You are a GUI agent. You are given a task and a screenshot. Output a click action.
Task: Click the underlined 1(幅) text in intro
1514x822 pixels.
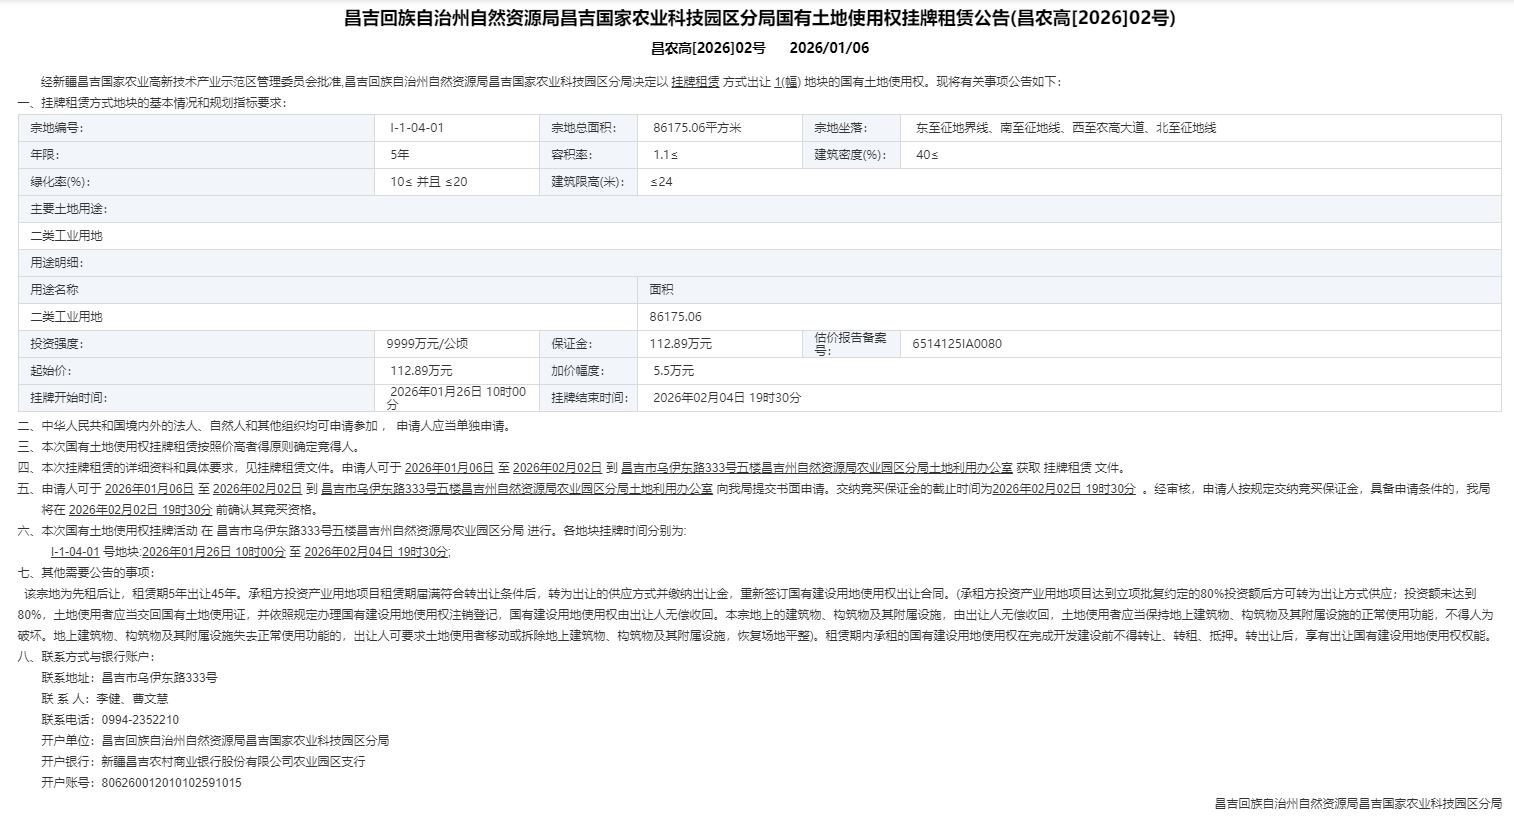(x=786, y=82)
